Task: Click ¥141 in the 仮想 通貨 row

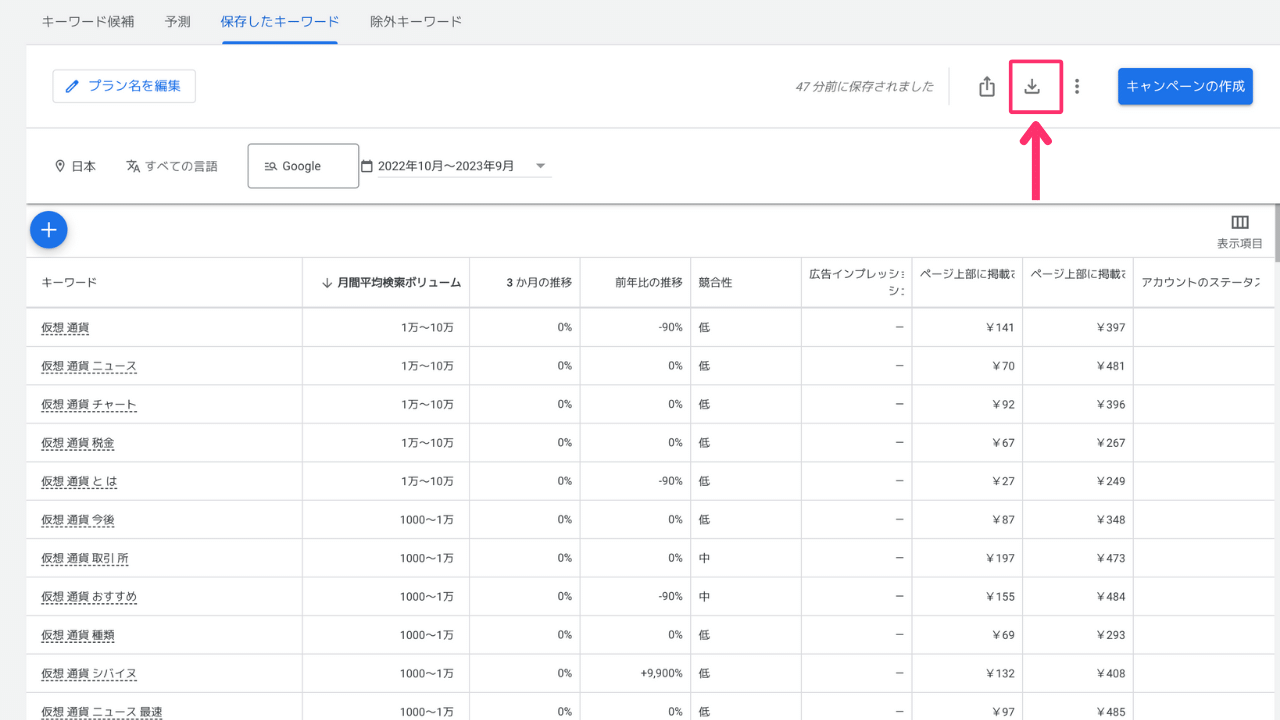Action: click(x=999, y=328)
